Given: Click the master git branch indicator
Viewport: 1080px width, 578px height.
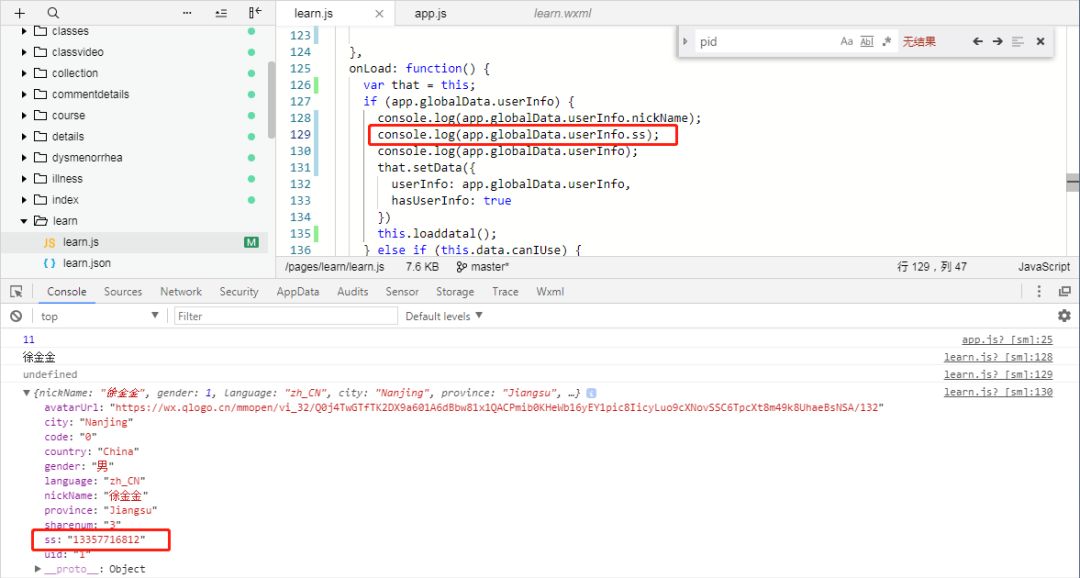Looking at the screenshot, I should [483, 267].
